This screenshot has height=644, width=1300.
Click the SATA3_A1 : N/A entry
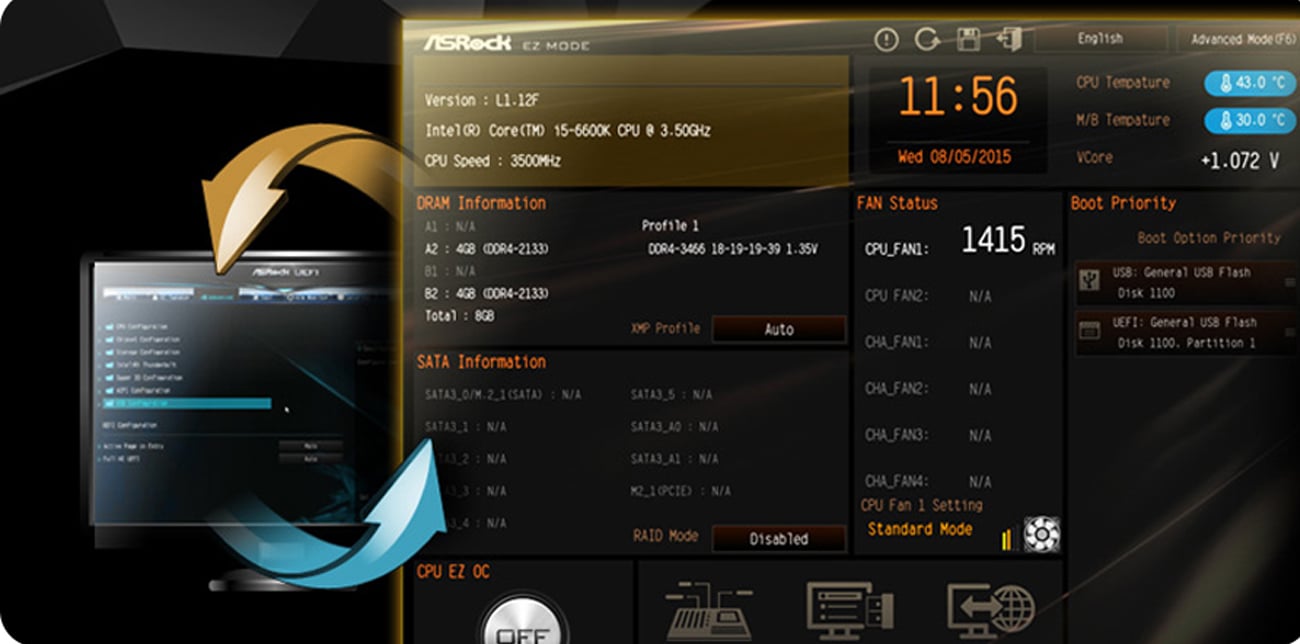tap(674, 459)
